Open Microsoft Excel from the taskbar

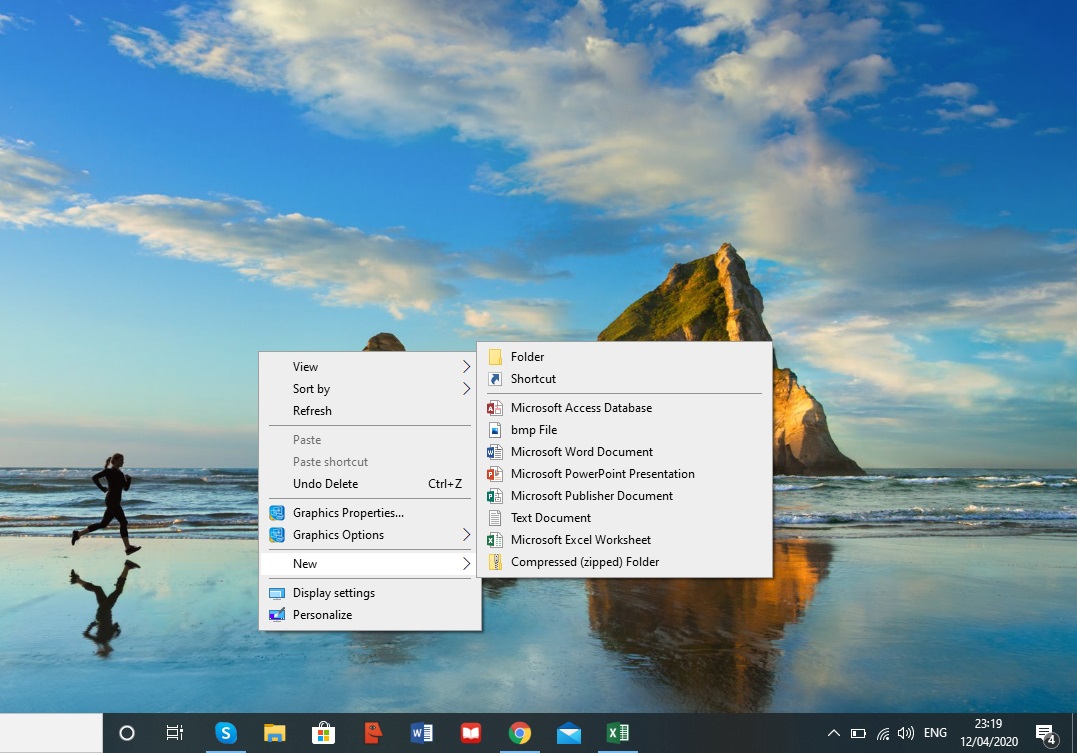617,732
